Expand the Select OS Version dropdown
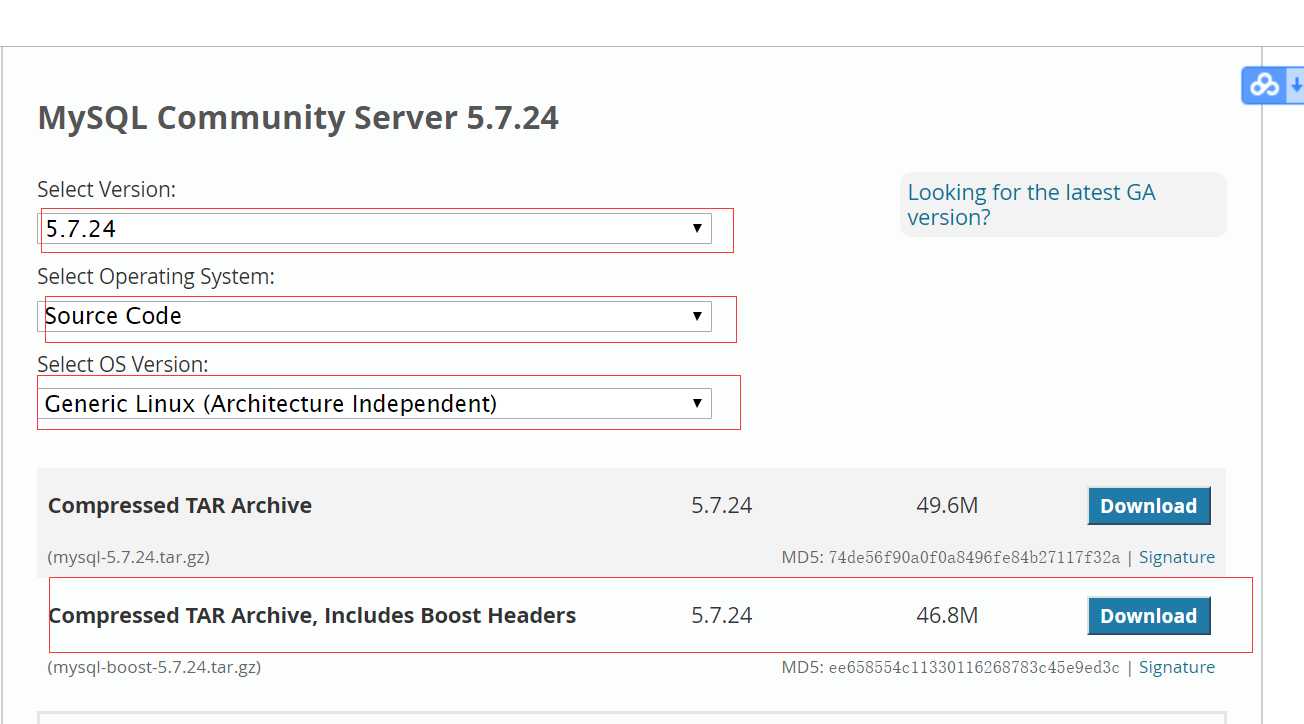 (x=375, y=404)
